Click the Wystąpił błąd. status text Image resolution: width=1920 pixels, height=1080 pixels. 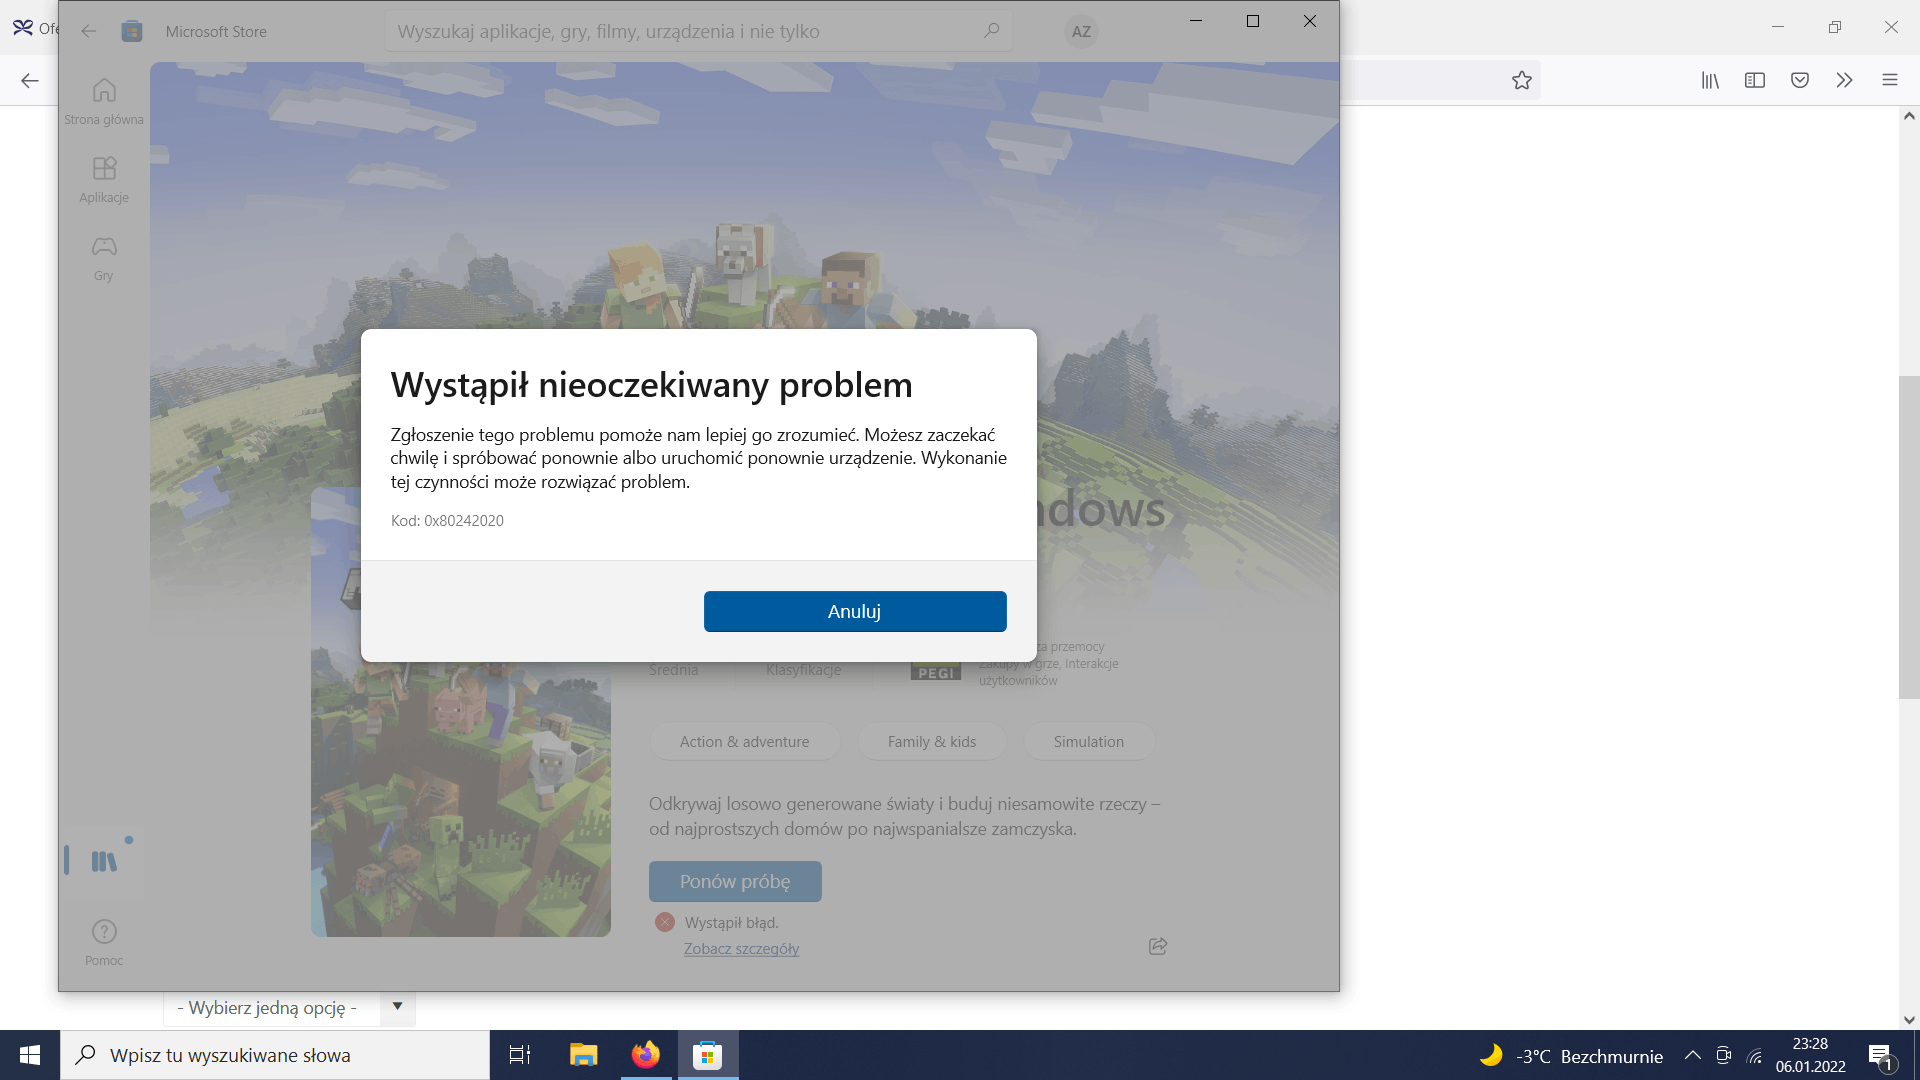coord(732,922)
